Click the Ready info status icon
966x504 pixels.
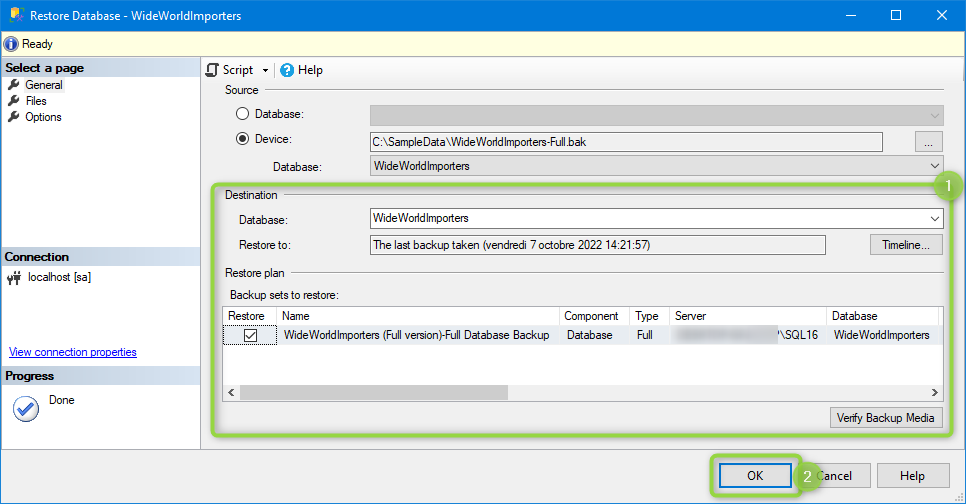(11, 44)
